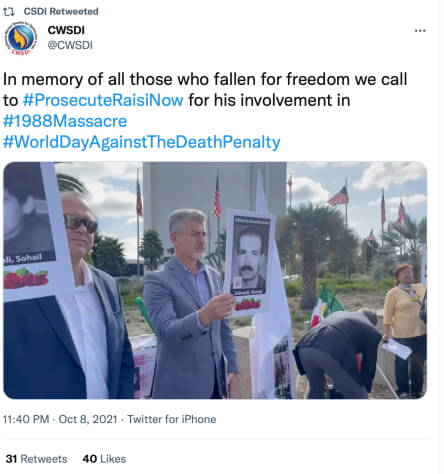Open the protest photo attached to tweet
The image size is (444, 474).
(215, 280)
